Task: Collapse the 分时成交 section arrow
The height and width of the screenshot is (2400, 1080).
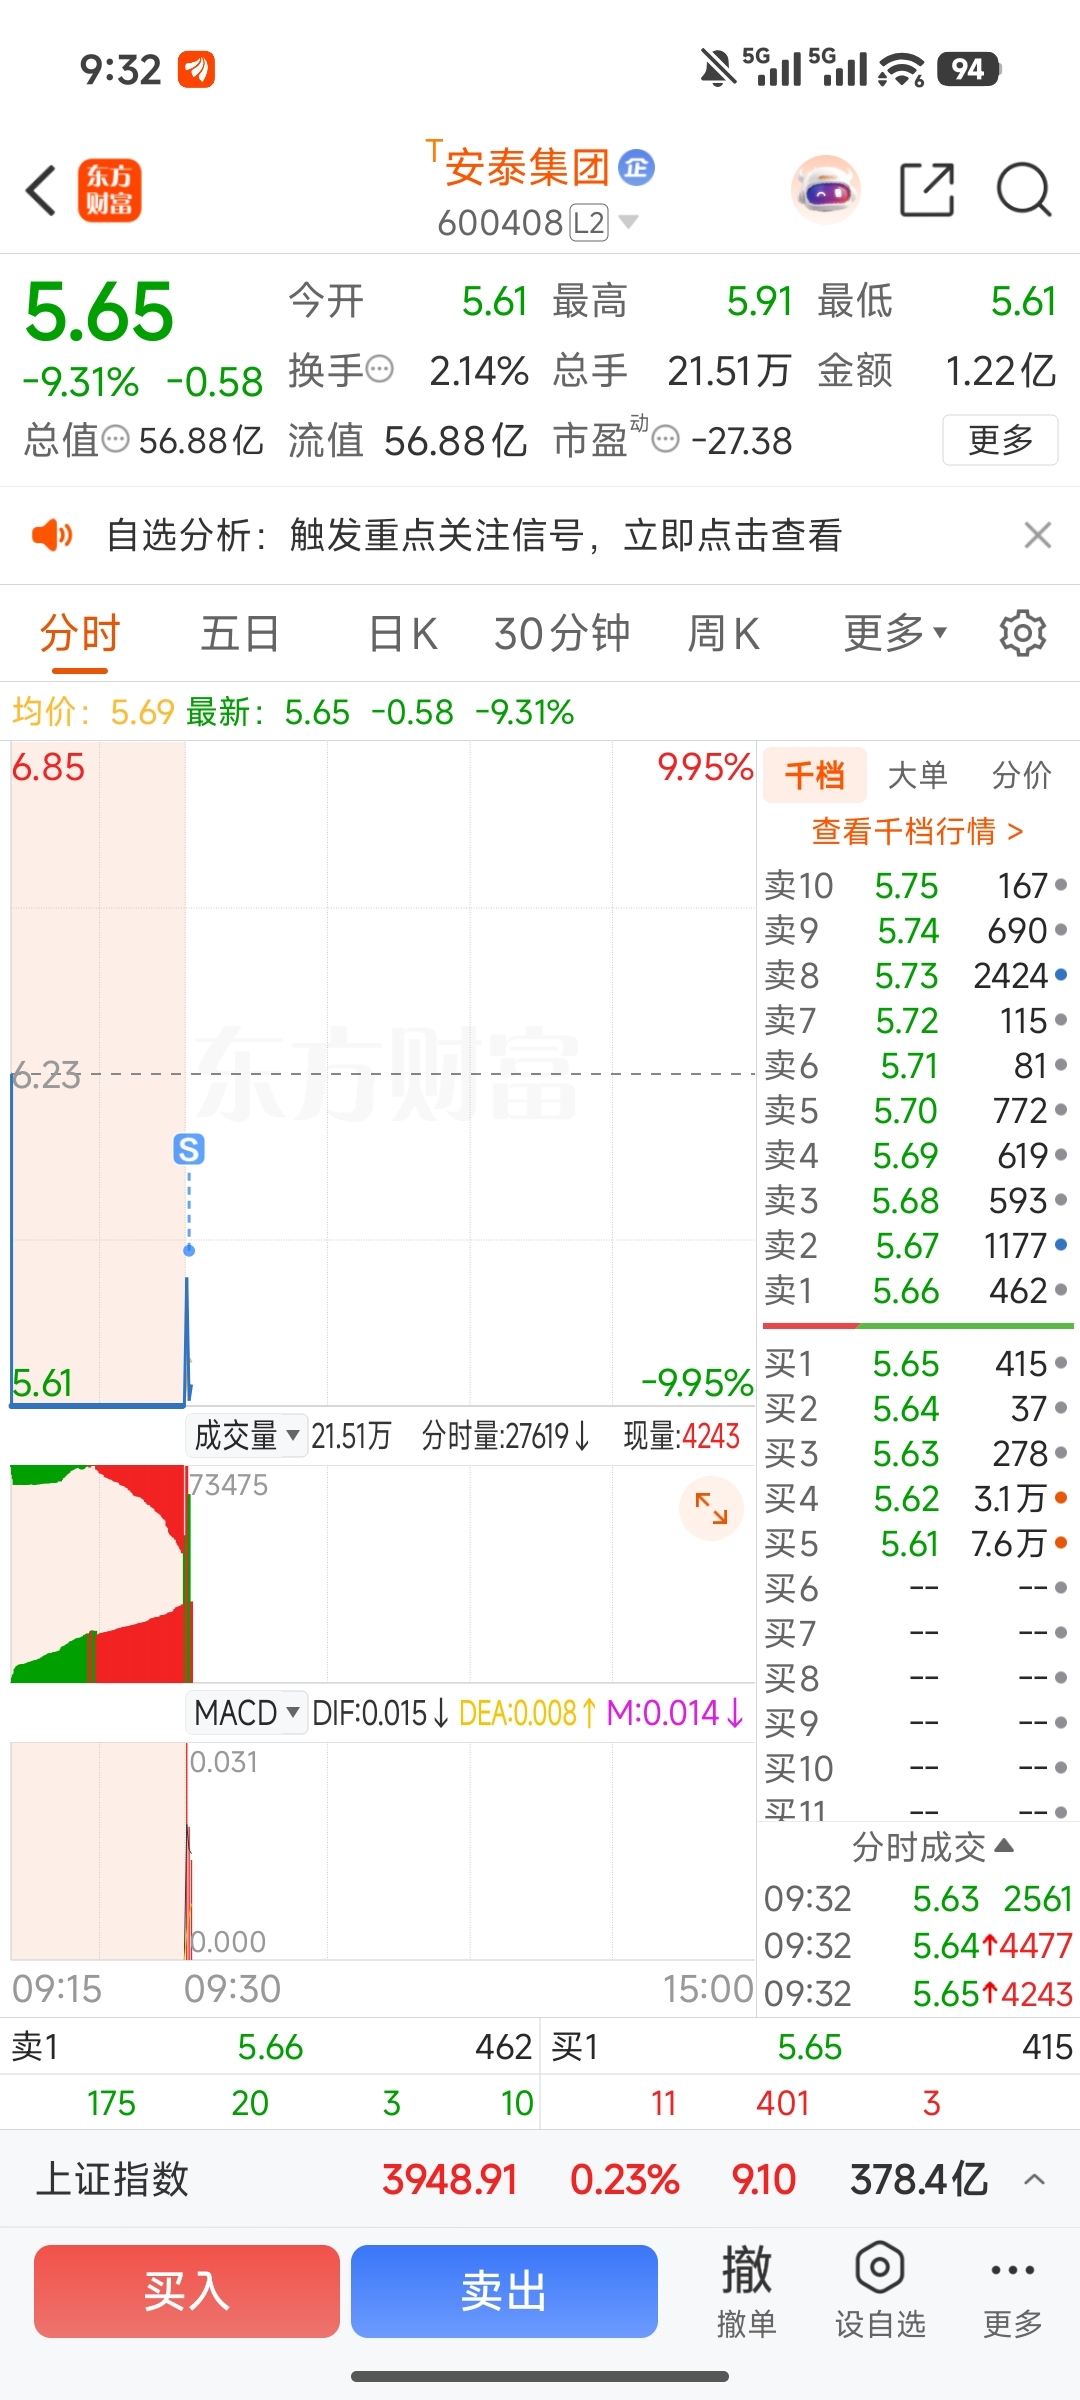Action: click(1006, 1846)
